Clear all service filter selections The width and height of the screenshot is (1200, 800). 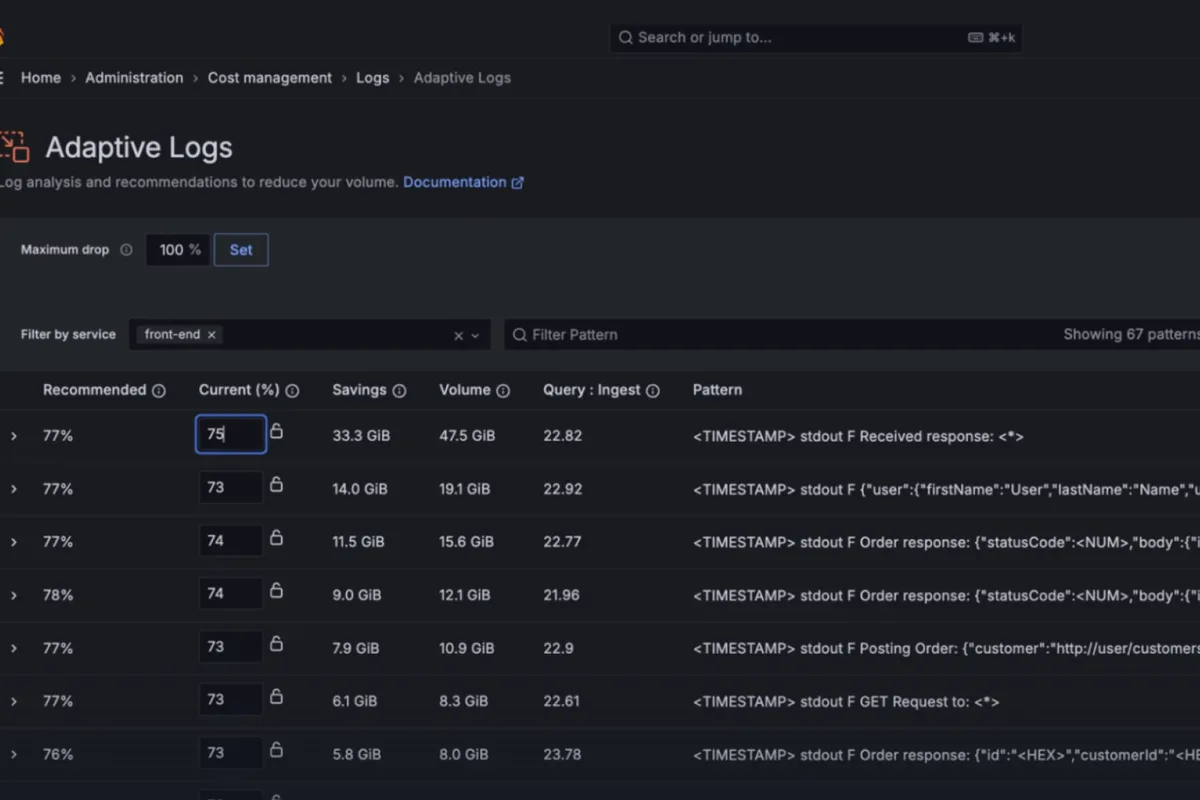tap(458, 336)
